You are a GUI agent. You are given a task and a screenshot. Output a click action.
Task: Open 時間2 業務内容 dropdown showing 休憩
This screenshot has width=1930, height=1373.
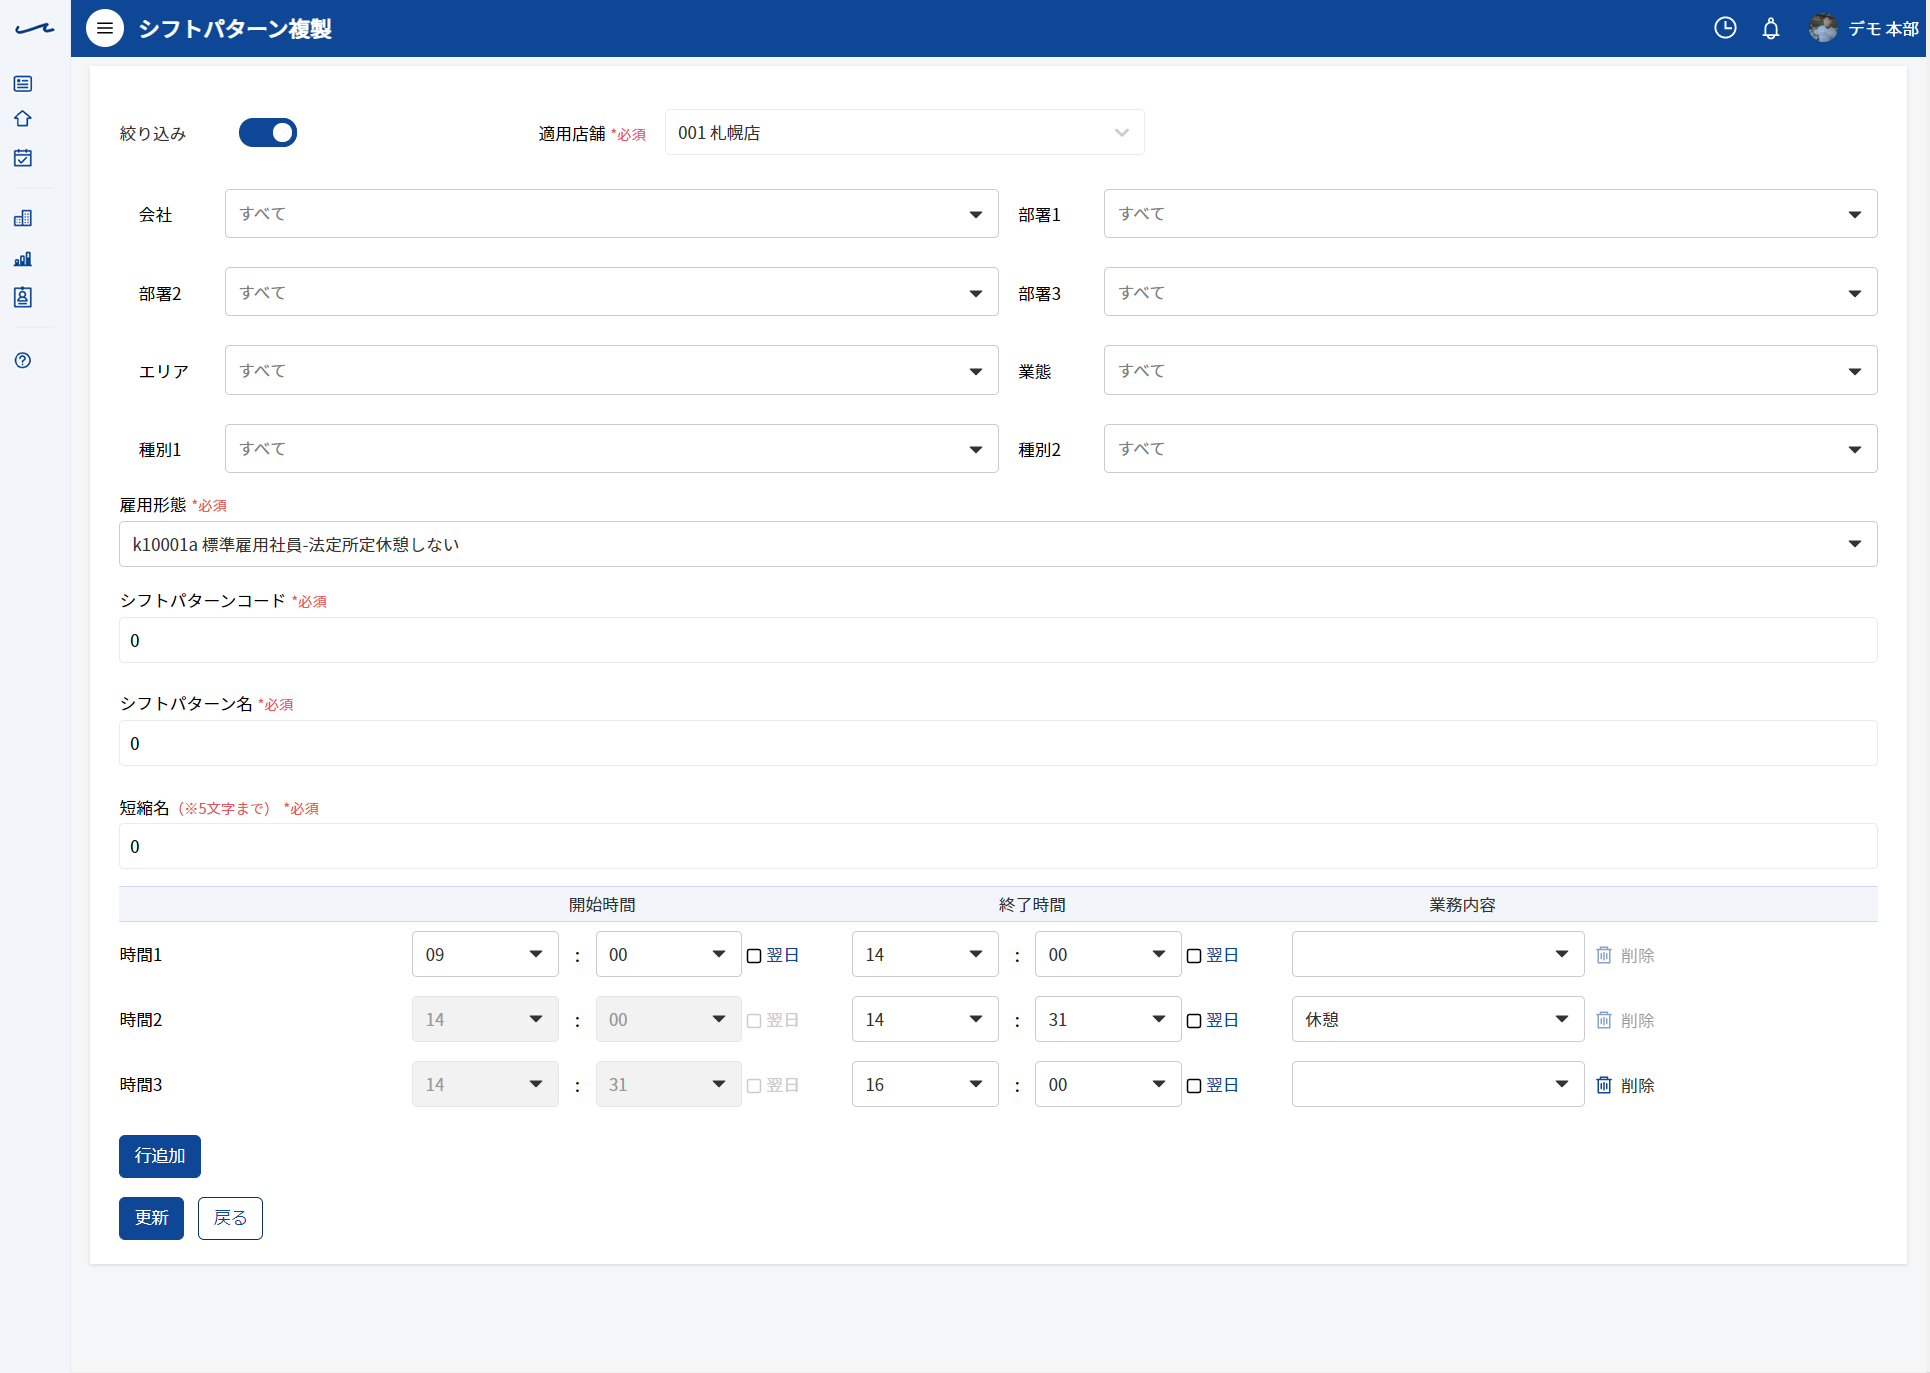tap(1438, 1020)
